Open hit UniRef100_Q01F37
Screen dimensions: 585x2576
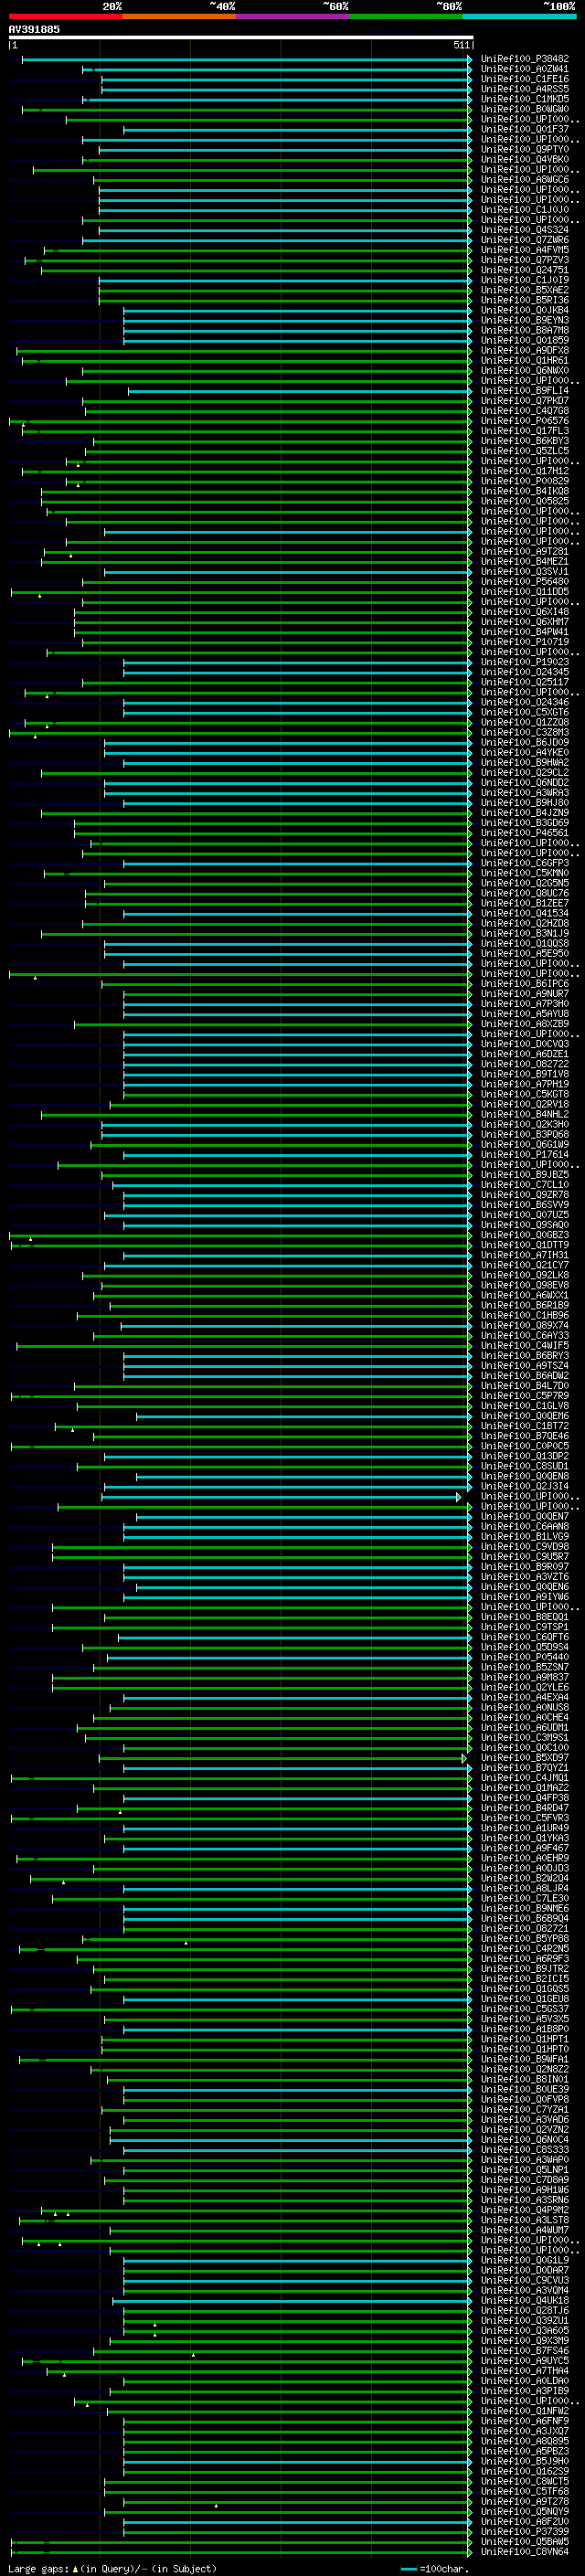[x=524, y=129]
